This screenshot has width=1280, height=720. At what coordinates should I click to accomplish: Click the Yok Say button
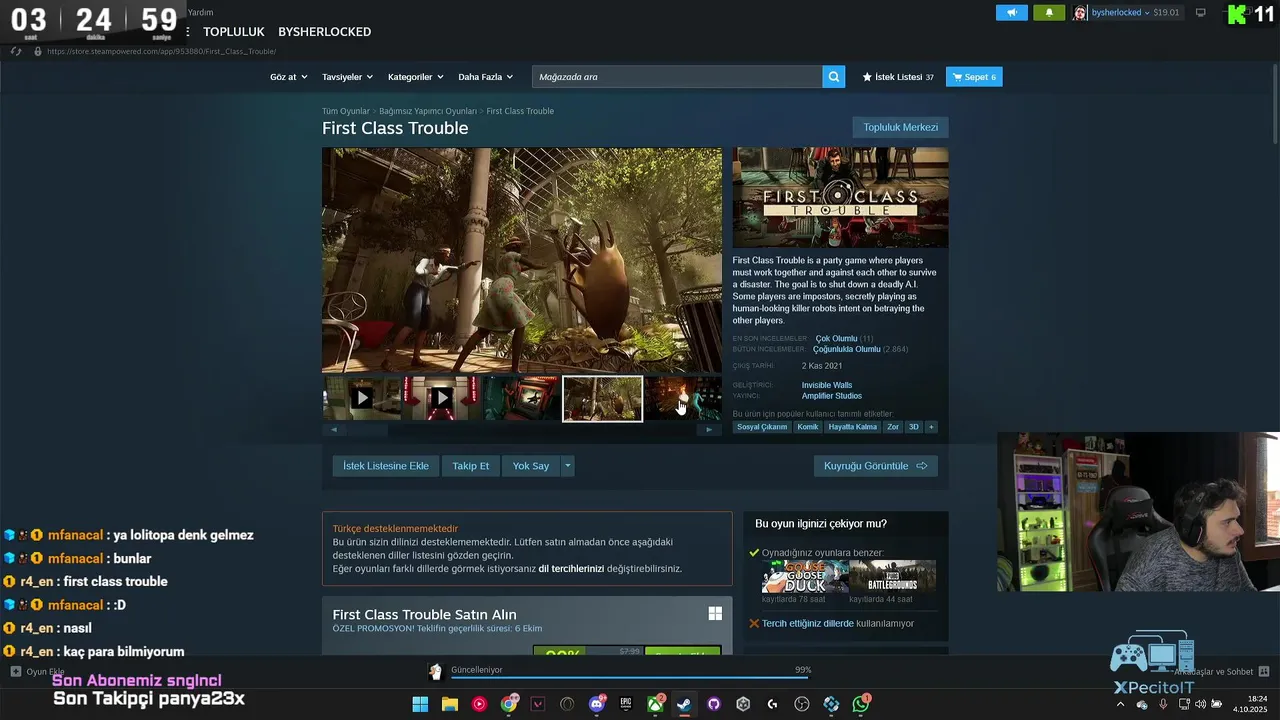pos(531,466)
